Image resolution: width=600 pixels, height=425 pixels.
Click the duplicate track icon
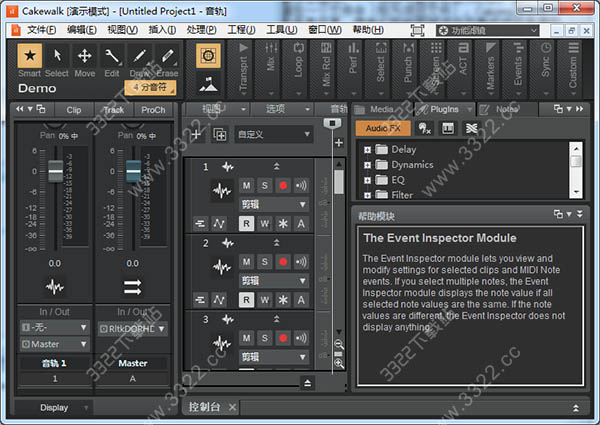point(220,134)
